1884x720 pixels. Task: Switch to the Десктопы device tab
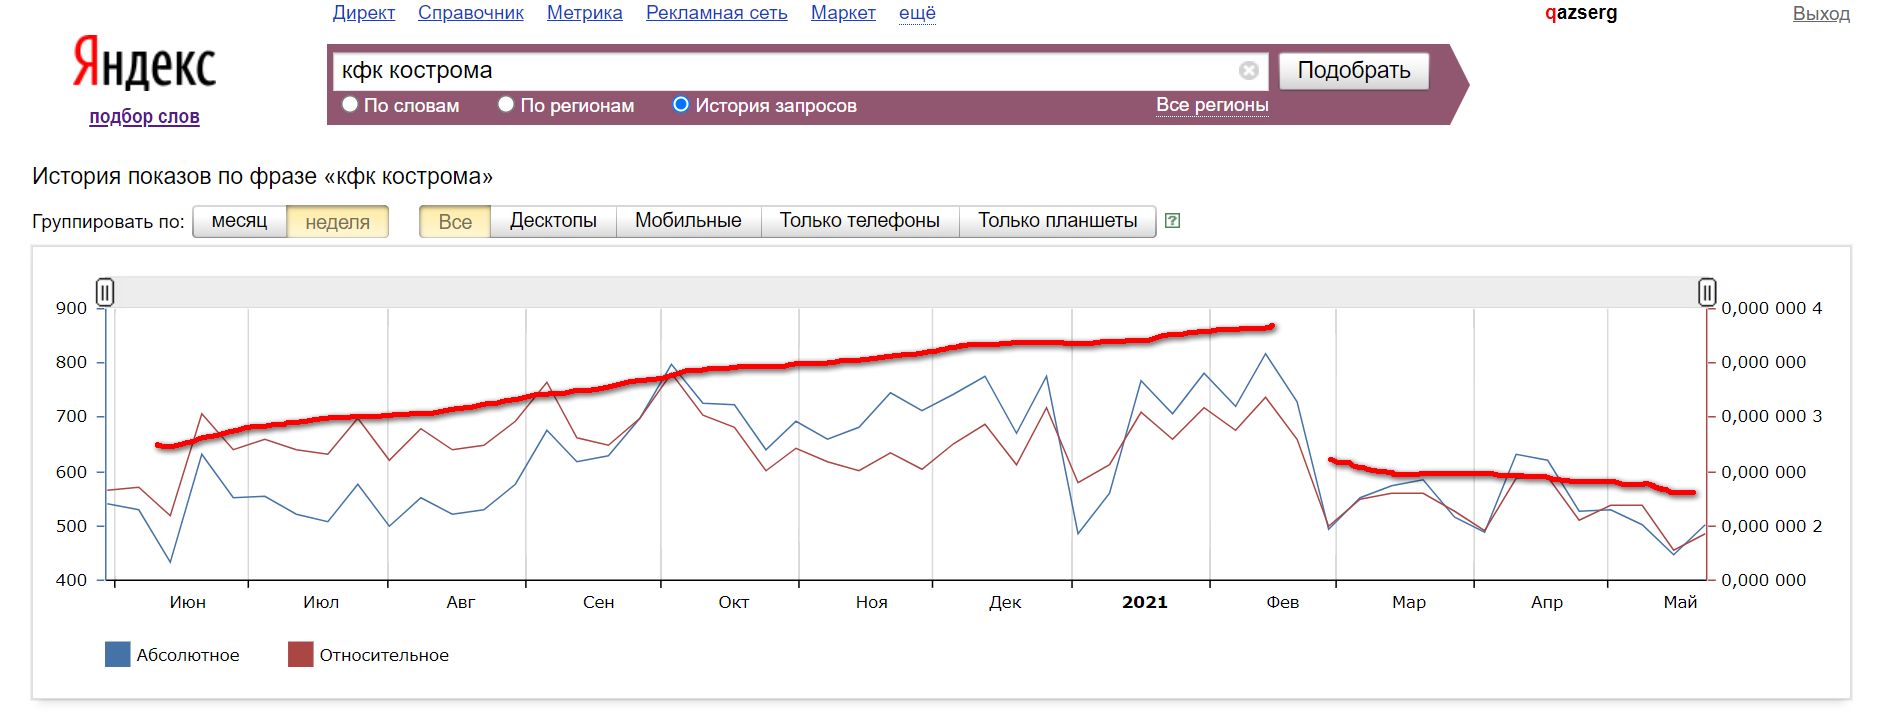(553, 221)
